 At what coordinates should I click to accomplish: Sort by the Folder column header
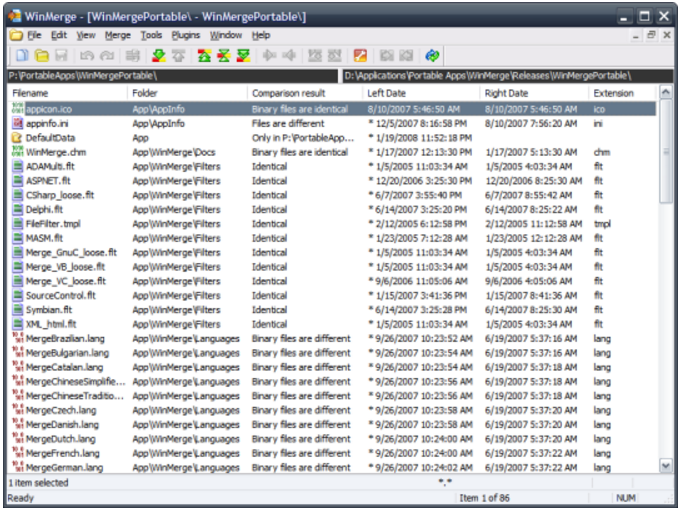click(187, 93)
